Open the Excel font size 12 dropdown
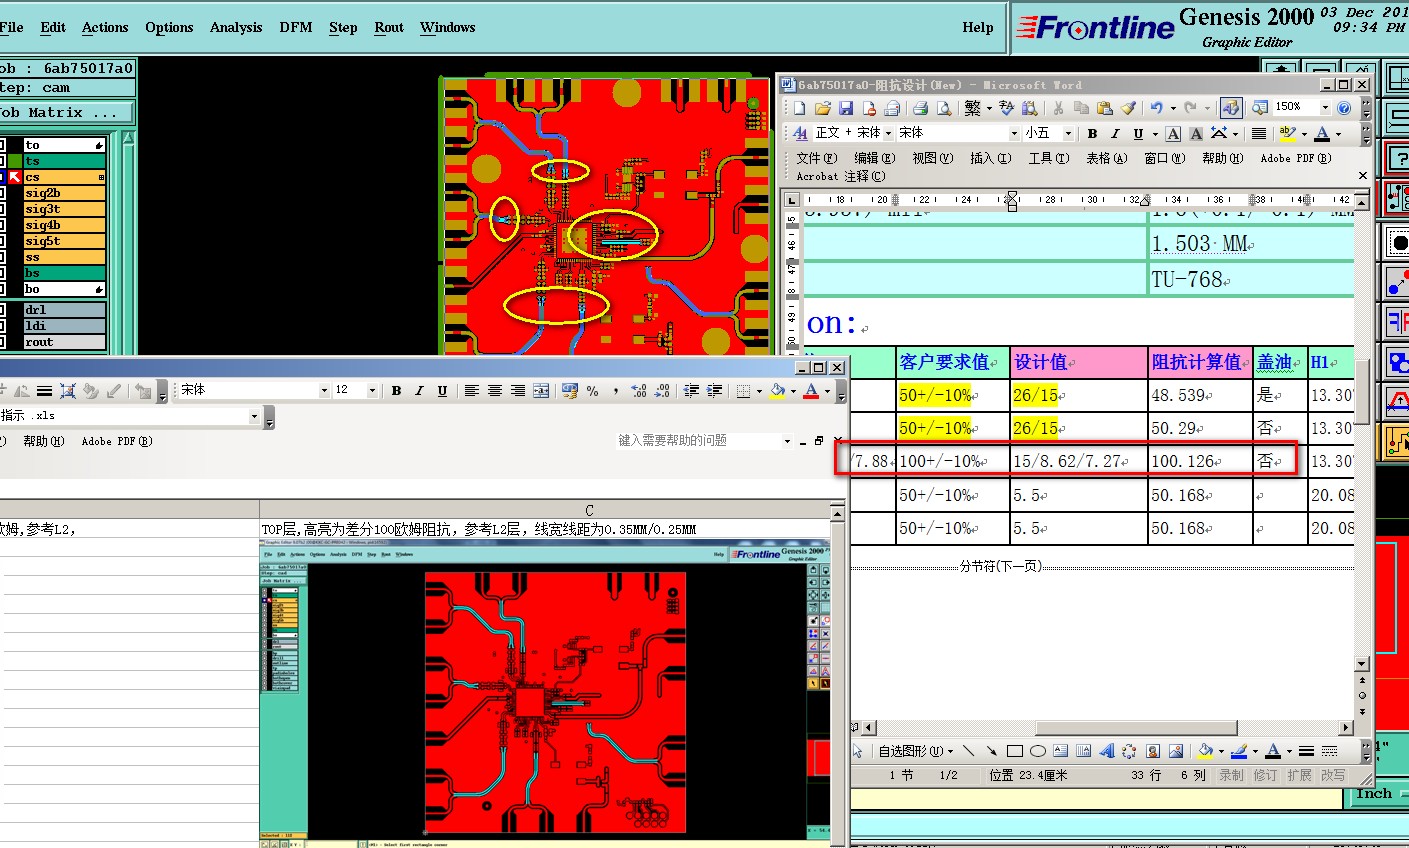Viewport: 1409px width, 848px height. (372, 390)
